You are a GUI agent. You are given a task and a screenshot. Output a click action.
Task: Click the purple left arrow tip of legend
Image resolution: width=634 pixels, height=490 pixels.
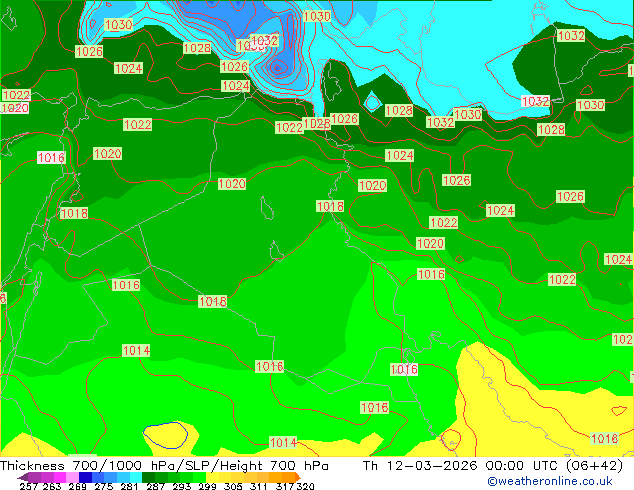(x=22, y=477)
